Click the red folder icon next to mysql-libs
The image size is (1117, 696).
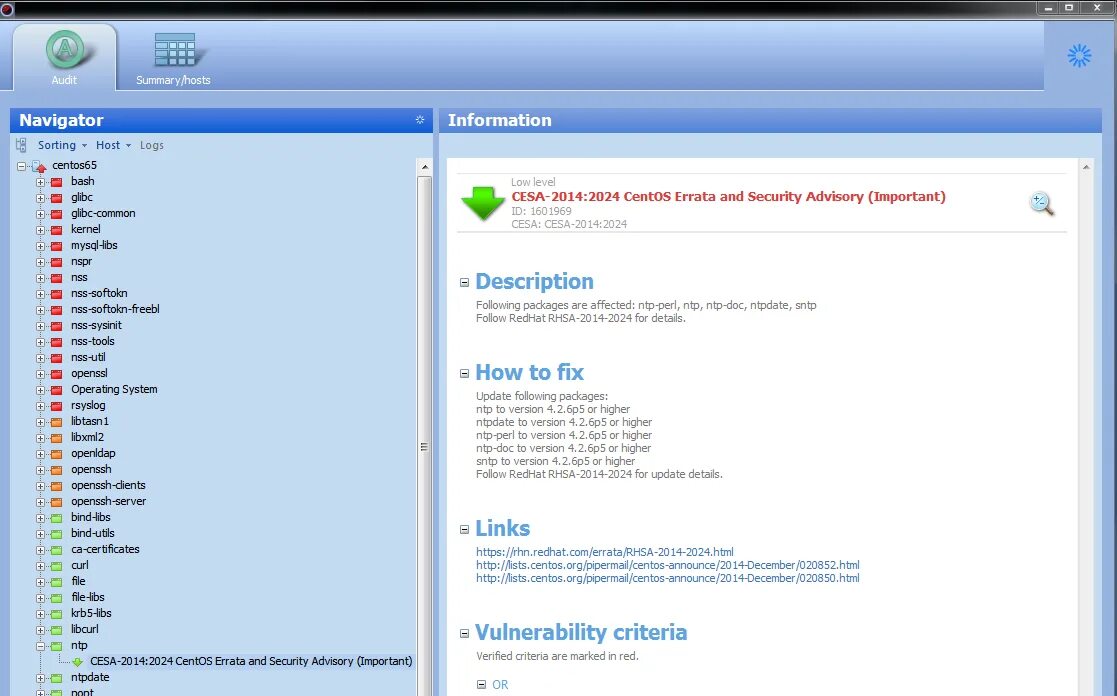[x=56, y=246]
